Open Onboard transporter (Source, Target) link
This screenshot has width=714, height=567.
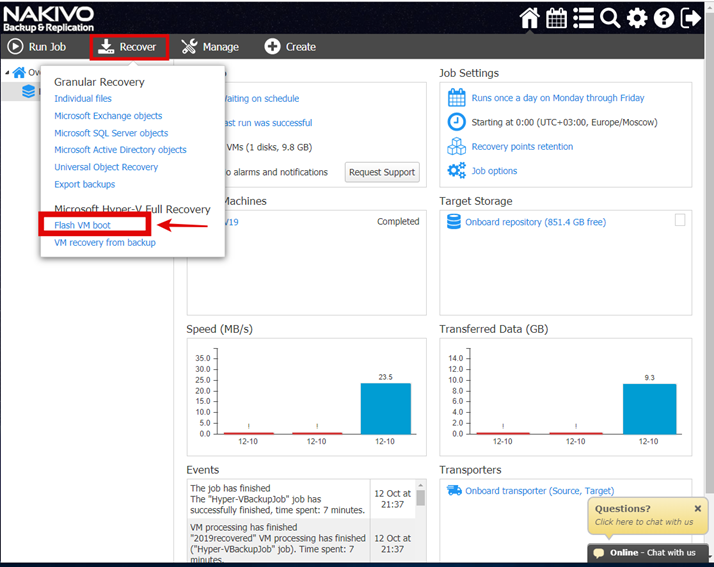pos(540,491)
